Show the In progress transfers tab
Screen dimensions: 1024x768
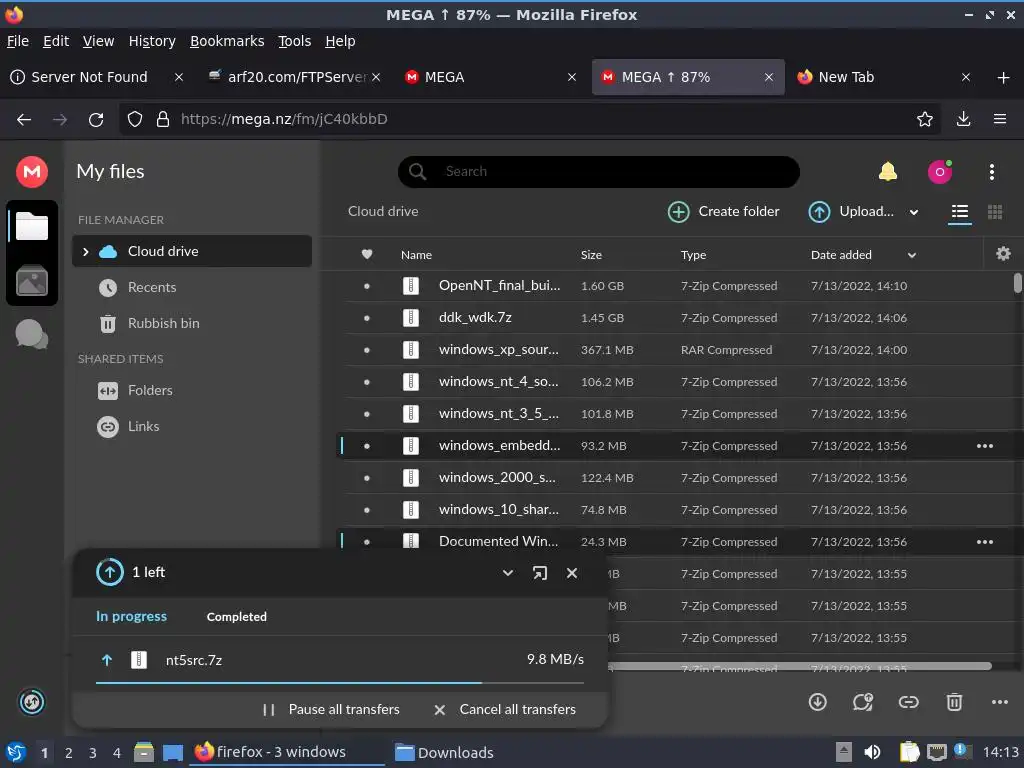tap(131, 616)
